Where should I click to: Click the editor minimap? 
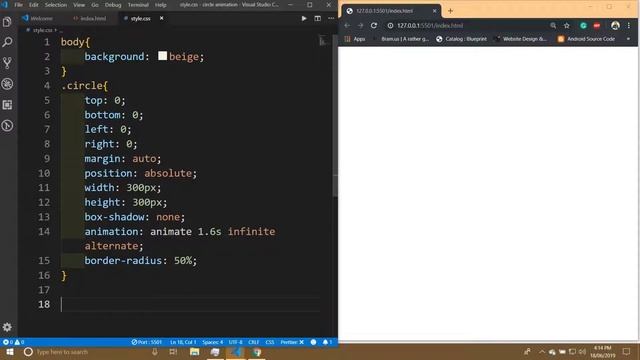(323, 41)
